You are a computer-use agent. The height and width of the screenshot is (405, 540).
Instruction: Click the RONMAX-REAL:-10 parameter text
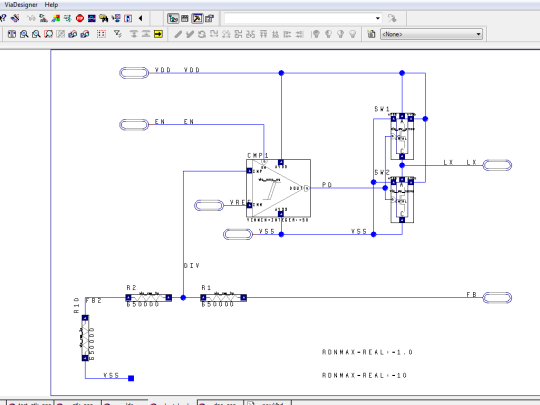(364, 375)
